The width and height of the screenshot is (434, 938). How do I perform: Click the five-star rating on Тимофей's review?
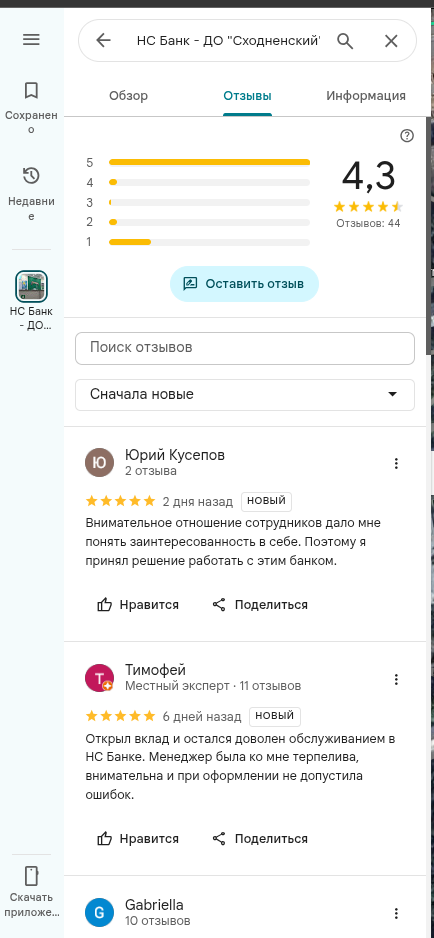point(121,716)
